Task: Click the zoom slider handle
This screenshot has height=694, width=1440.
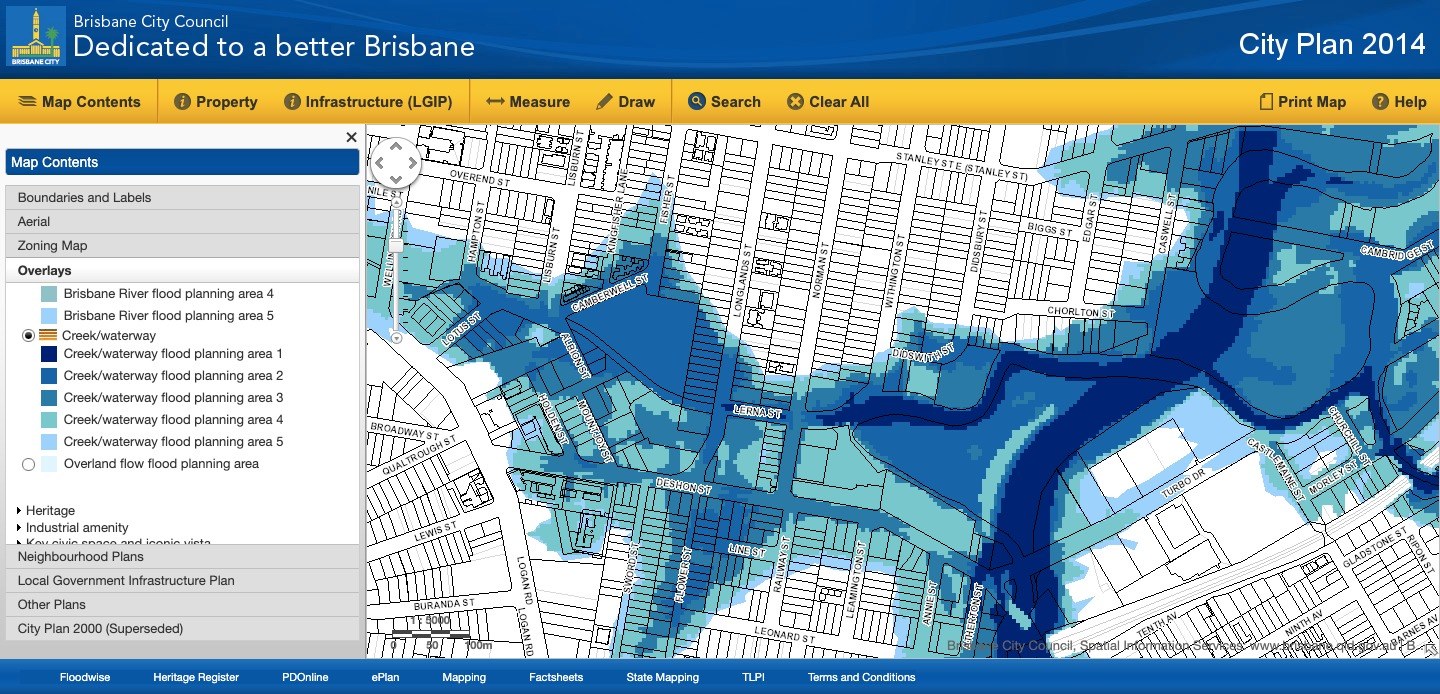Action: pyautogui.click(x=396, y=245)
